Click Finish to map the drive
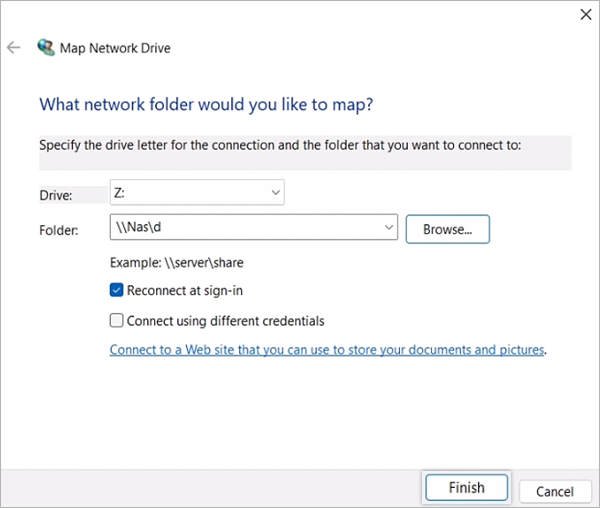600x508 pixels. pos(466,488)
